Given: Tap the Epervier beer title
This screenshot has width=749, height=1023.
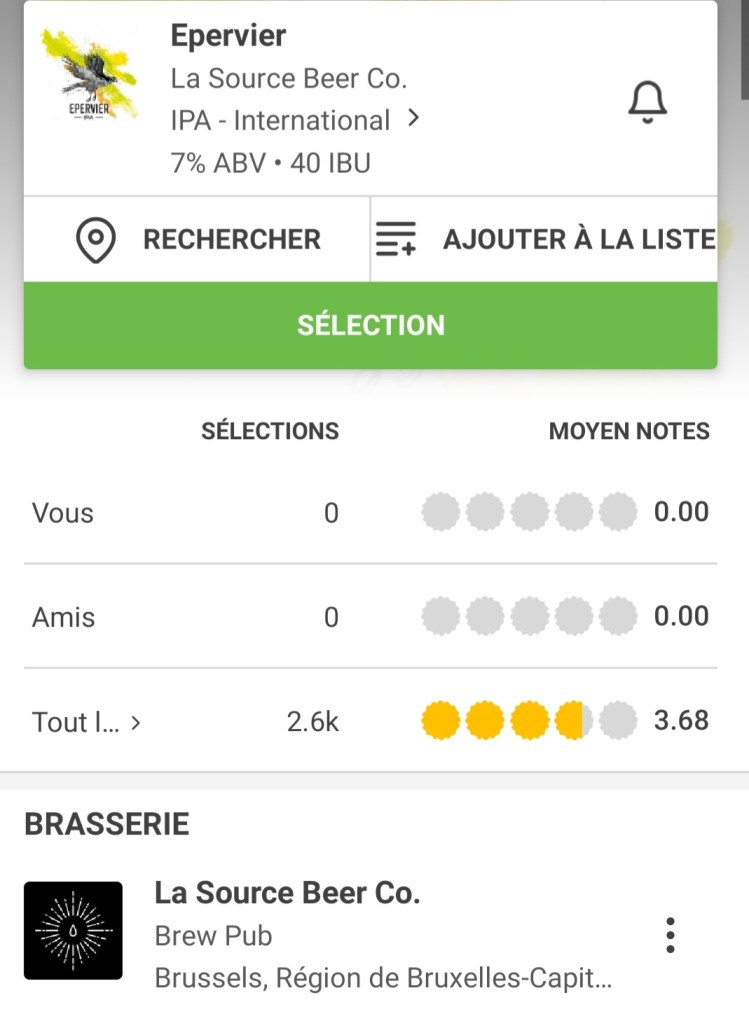Looking at the screenshot, I should pos(228,35).
